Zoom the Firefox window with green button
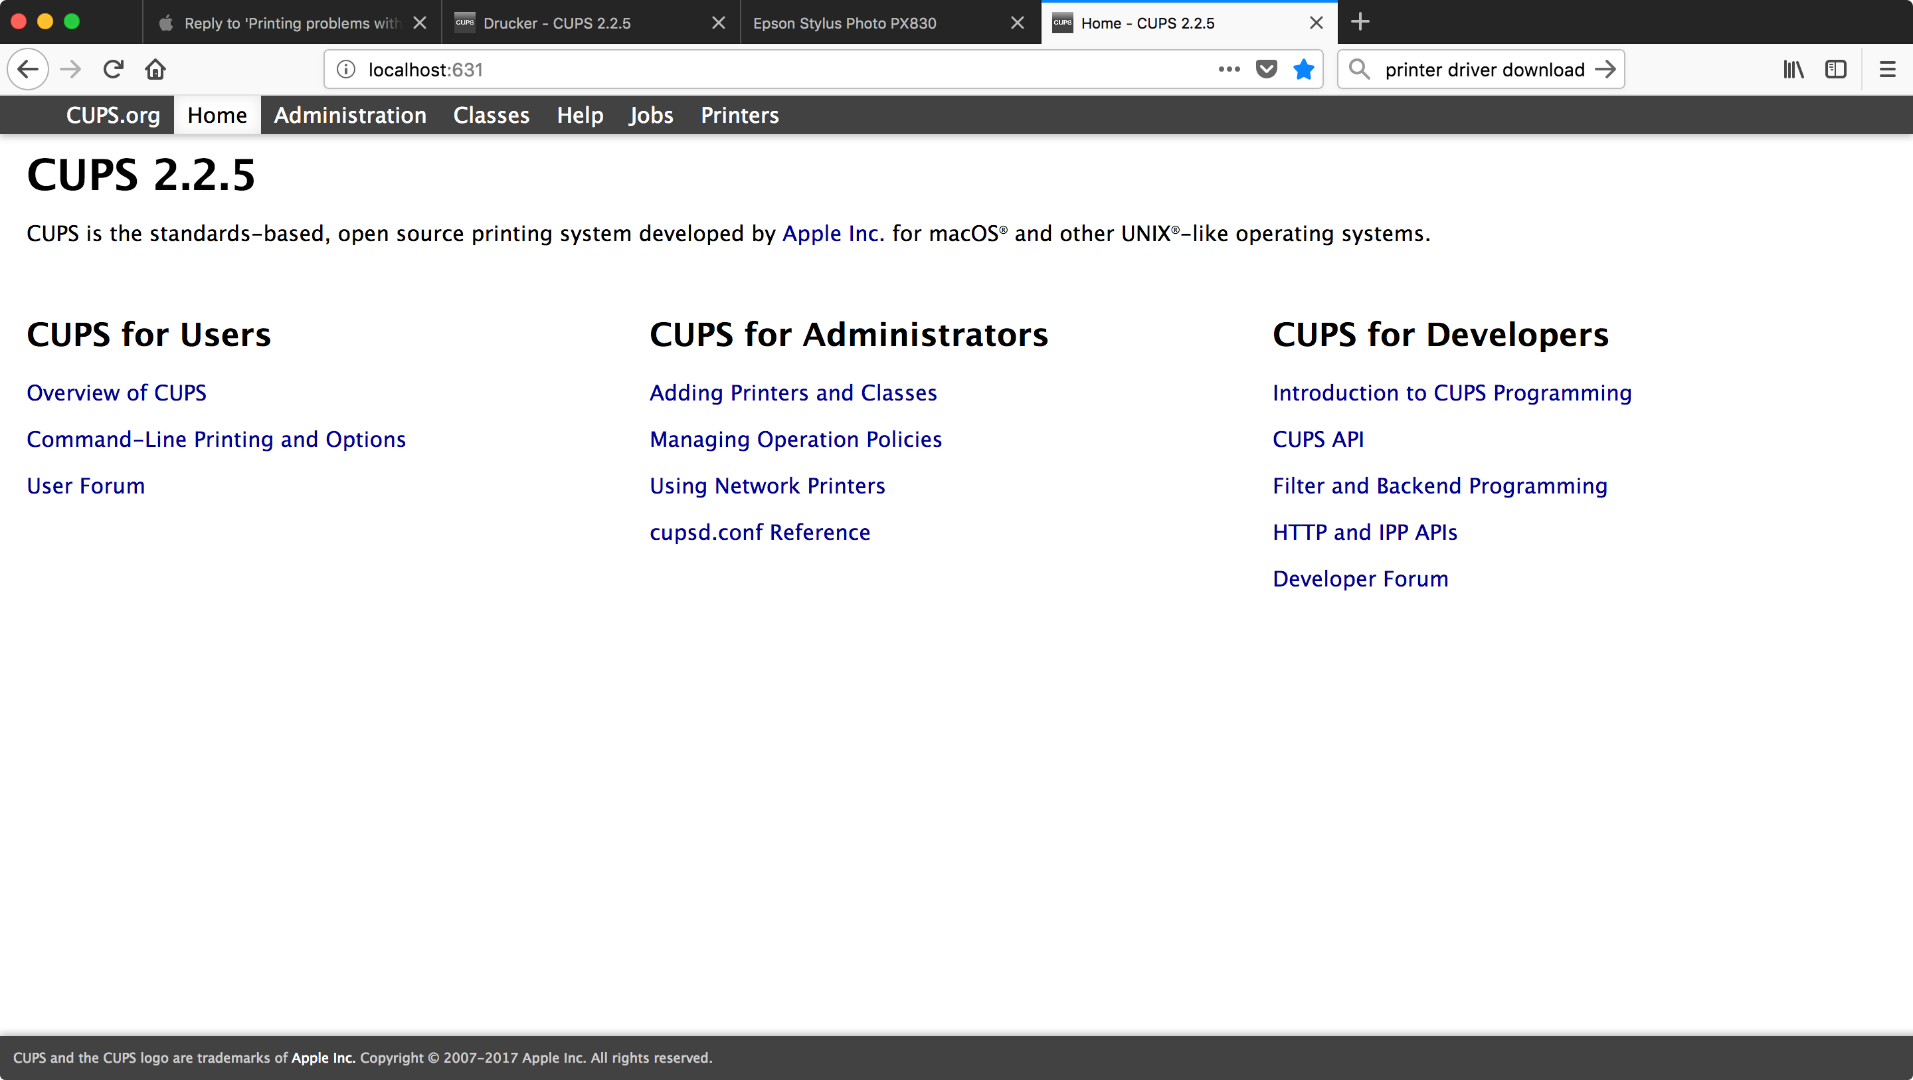1913x1080 pixels. 72,21
